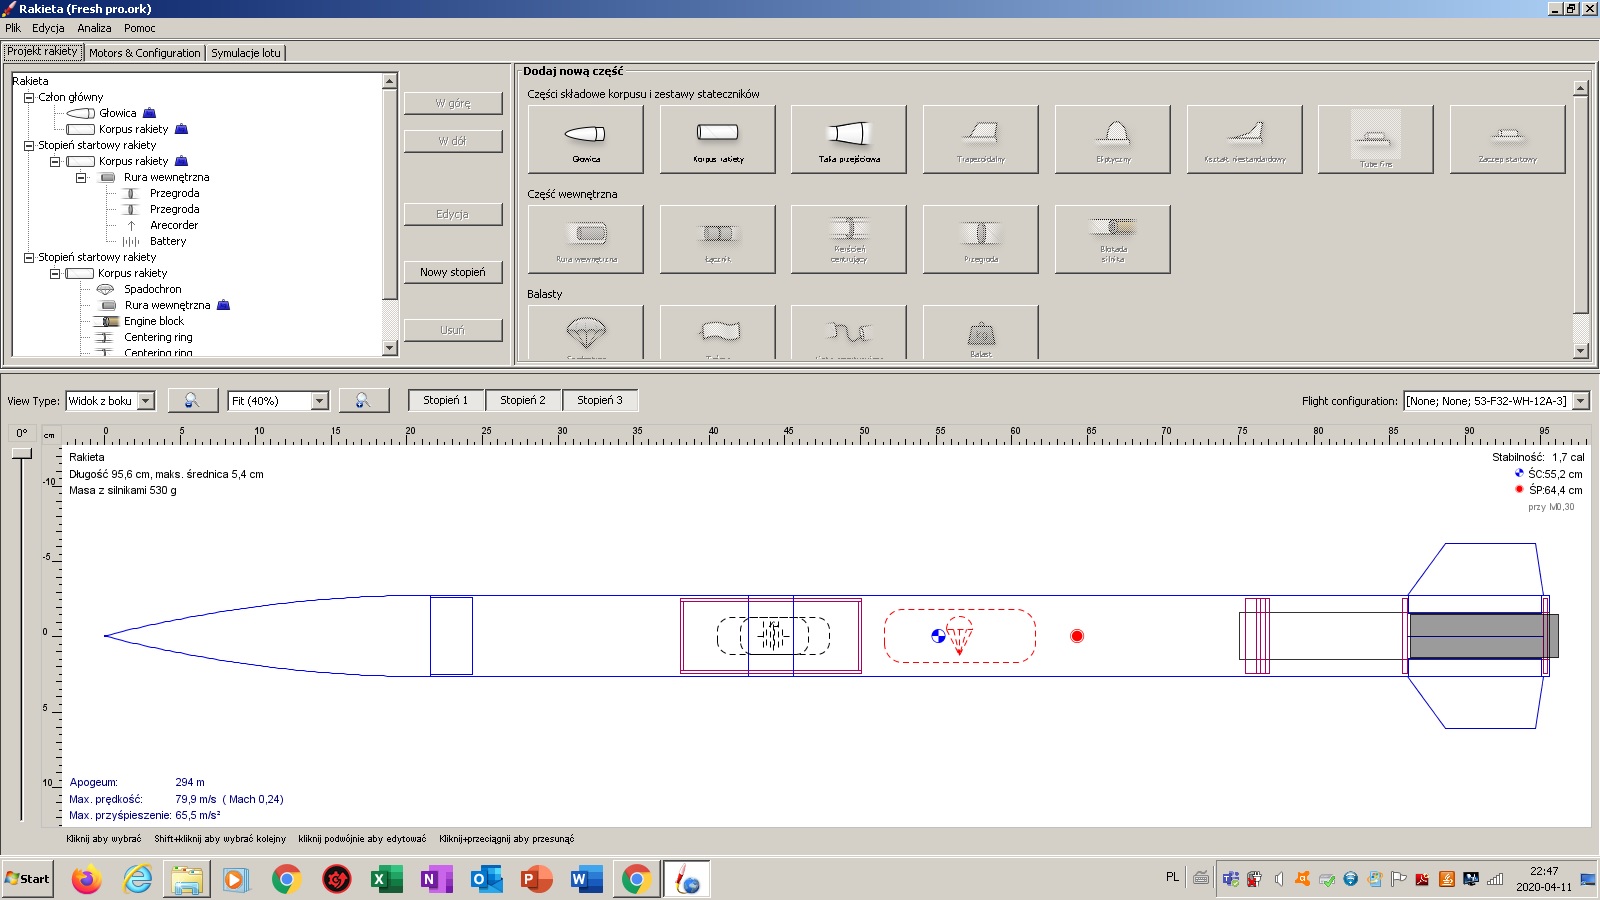Viewport: 1600px width, 900px height.
Task: Click the Przegroda bulkhead component icon
Action: pos(980,239)
